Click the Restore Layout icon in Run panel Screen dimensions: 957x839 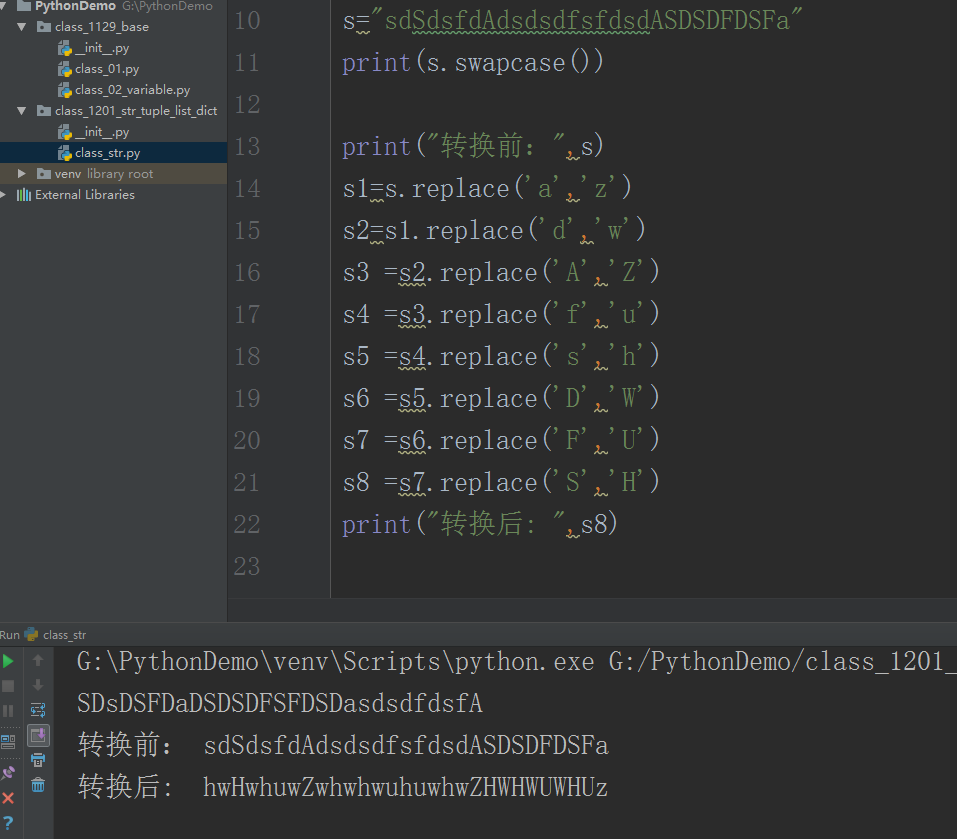(x=8, y=741)
